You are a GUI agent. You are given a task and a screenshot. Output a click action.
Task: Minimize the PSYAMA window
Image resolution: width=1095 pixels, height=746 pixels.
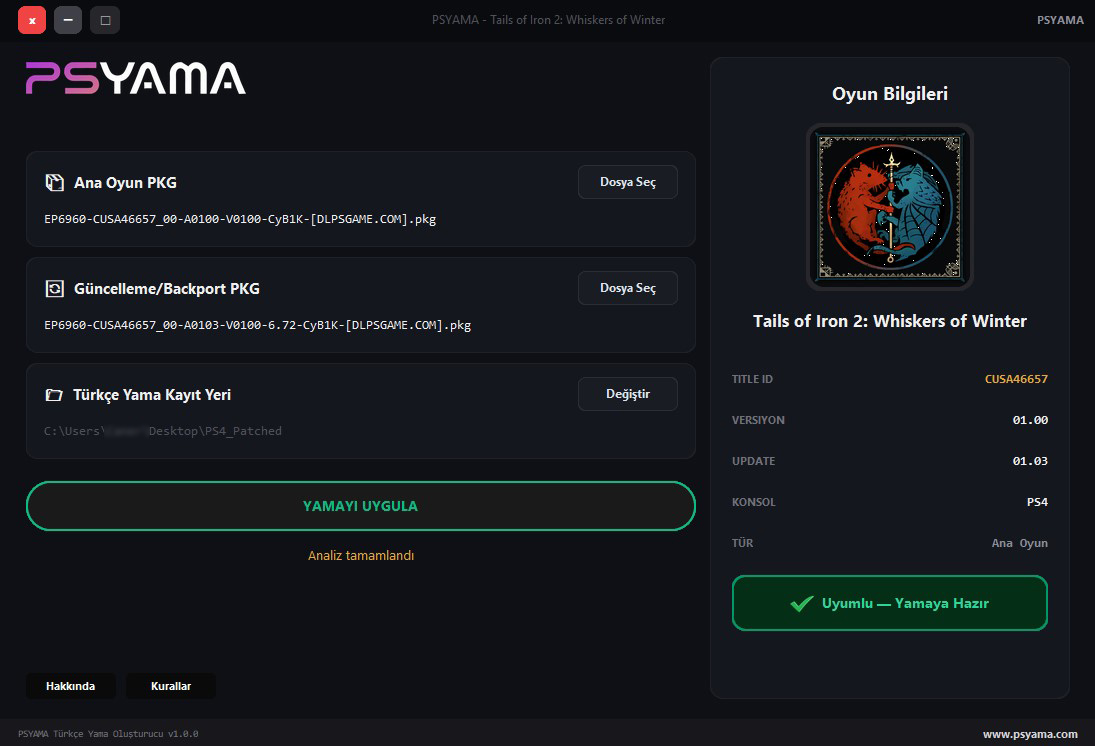(x=68, y=20)
